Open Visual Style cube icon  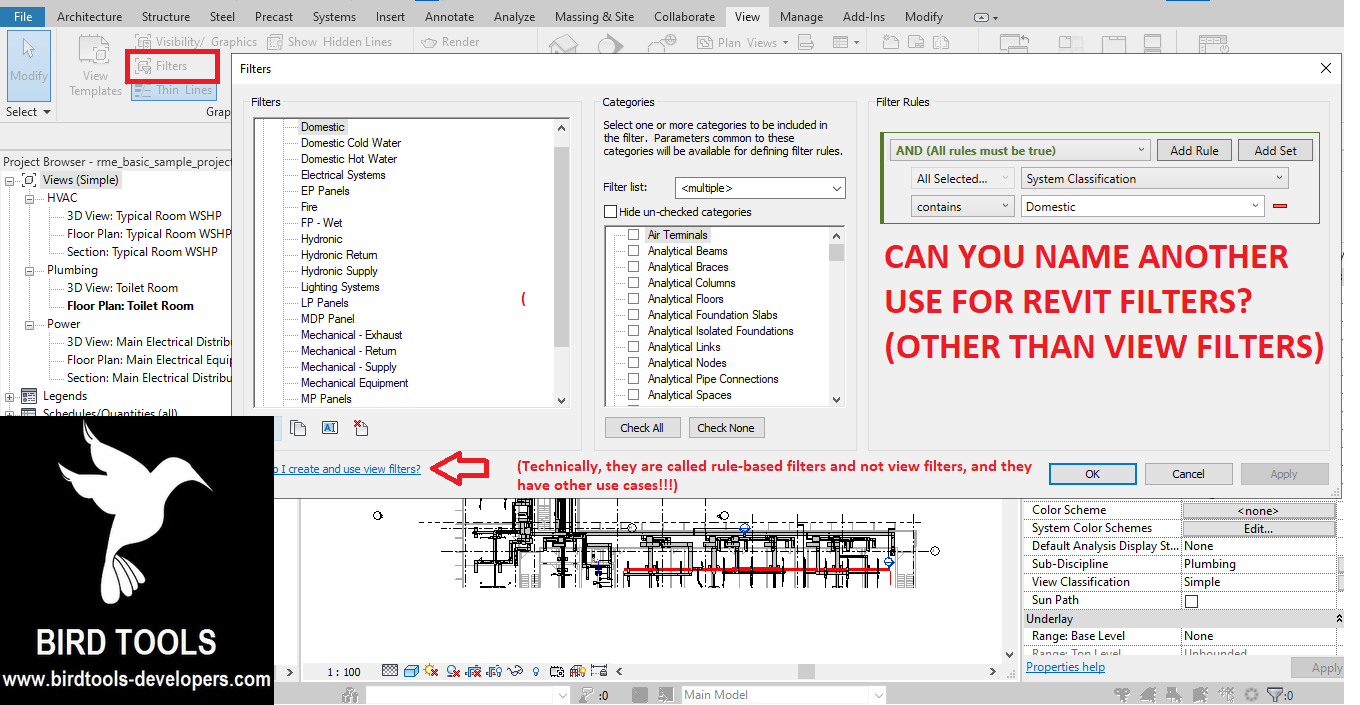point(410,670)
